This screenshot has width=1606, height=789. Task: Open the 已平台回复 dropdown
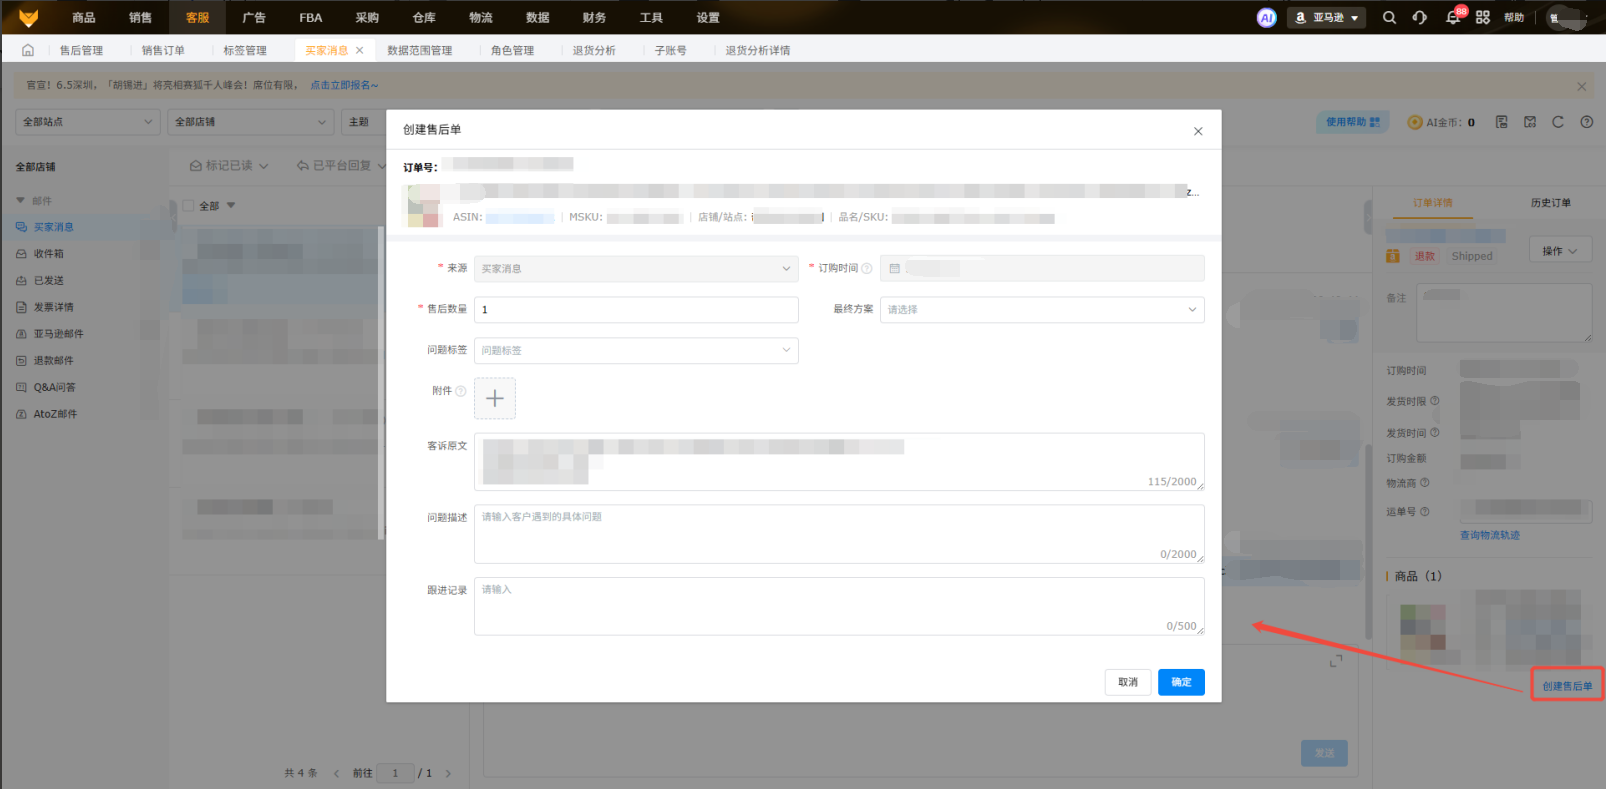pos(341,166)
